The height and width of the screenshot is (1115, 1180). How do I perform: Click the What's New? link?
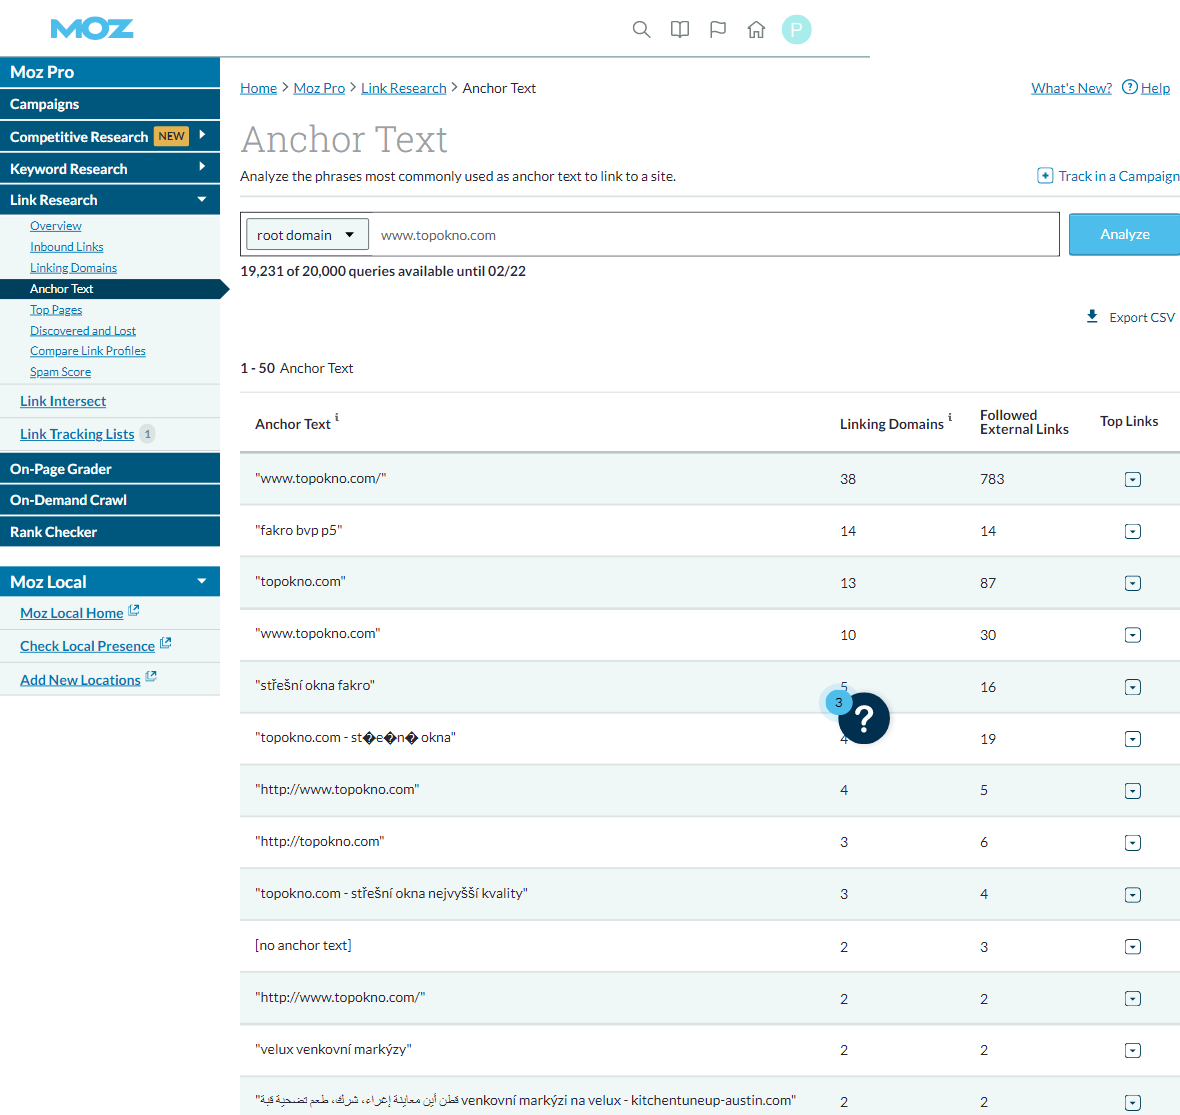coord(1071,88)
